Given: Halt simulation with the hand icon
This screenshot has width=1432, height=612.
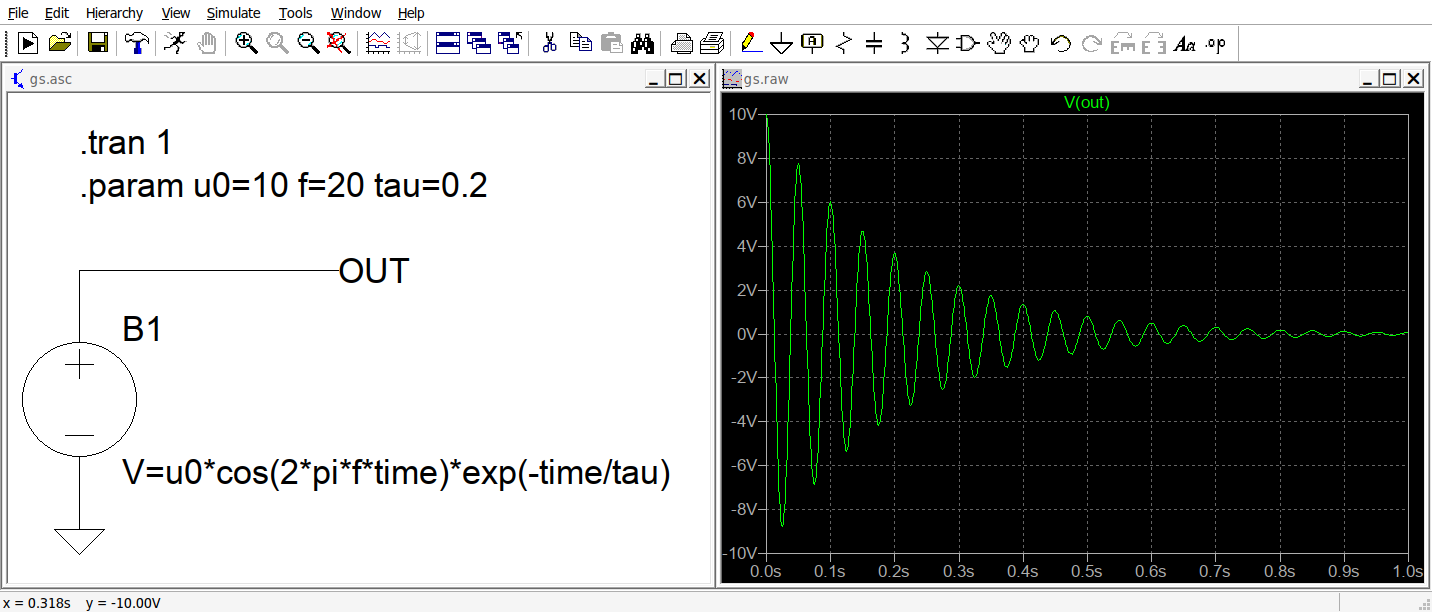Looking at the screenshot, I should [x=207, y=42].
